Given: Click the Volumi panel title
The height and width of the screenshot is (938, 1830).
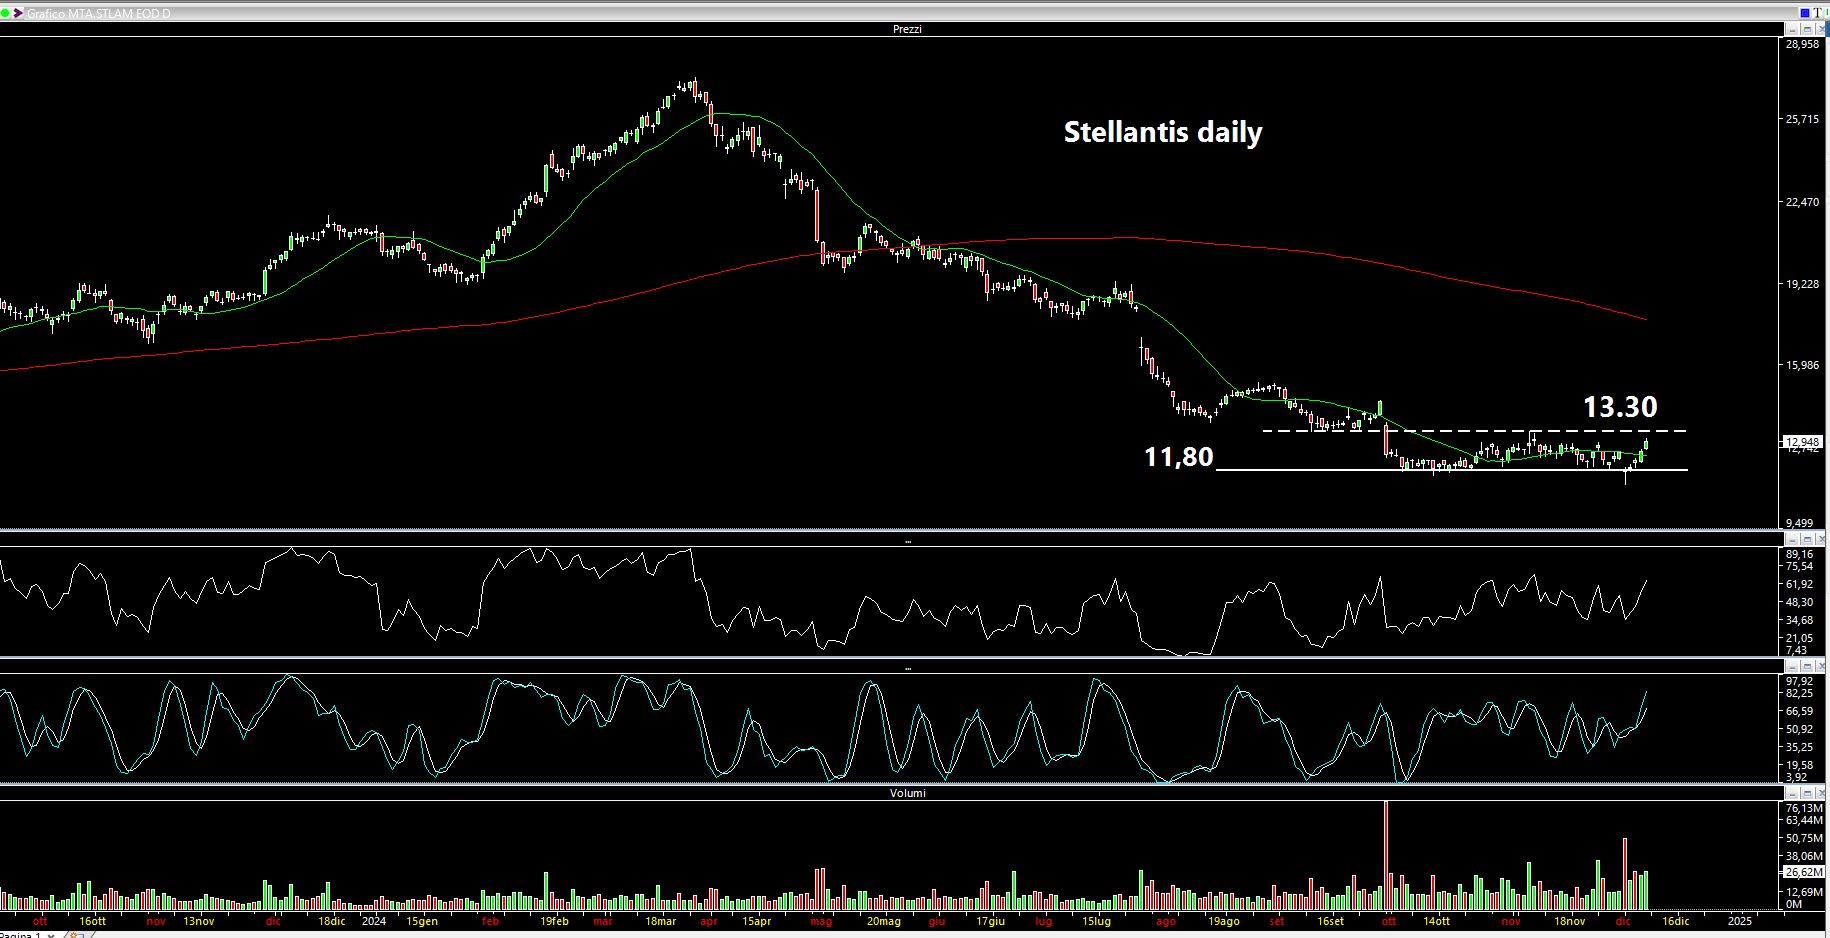Looking at the screenshot, I should [x=907, y=793].
